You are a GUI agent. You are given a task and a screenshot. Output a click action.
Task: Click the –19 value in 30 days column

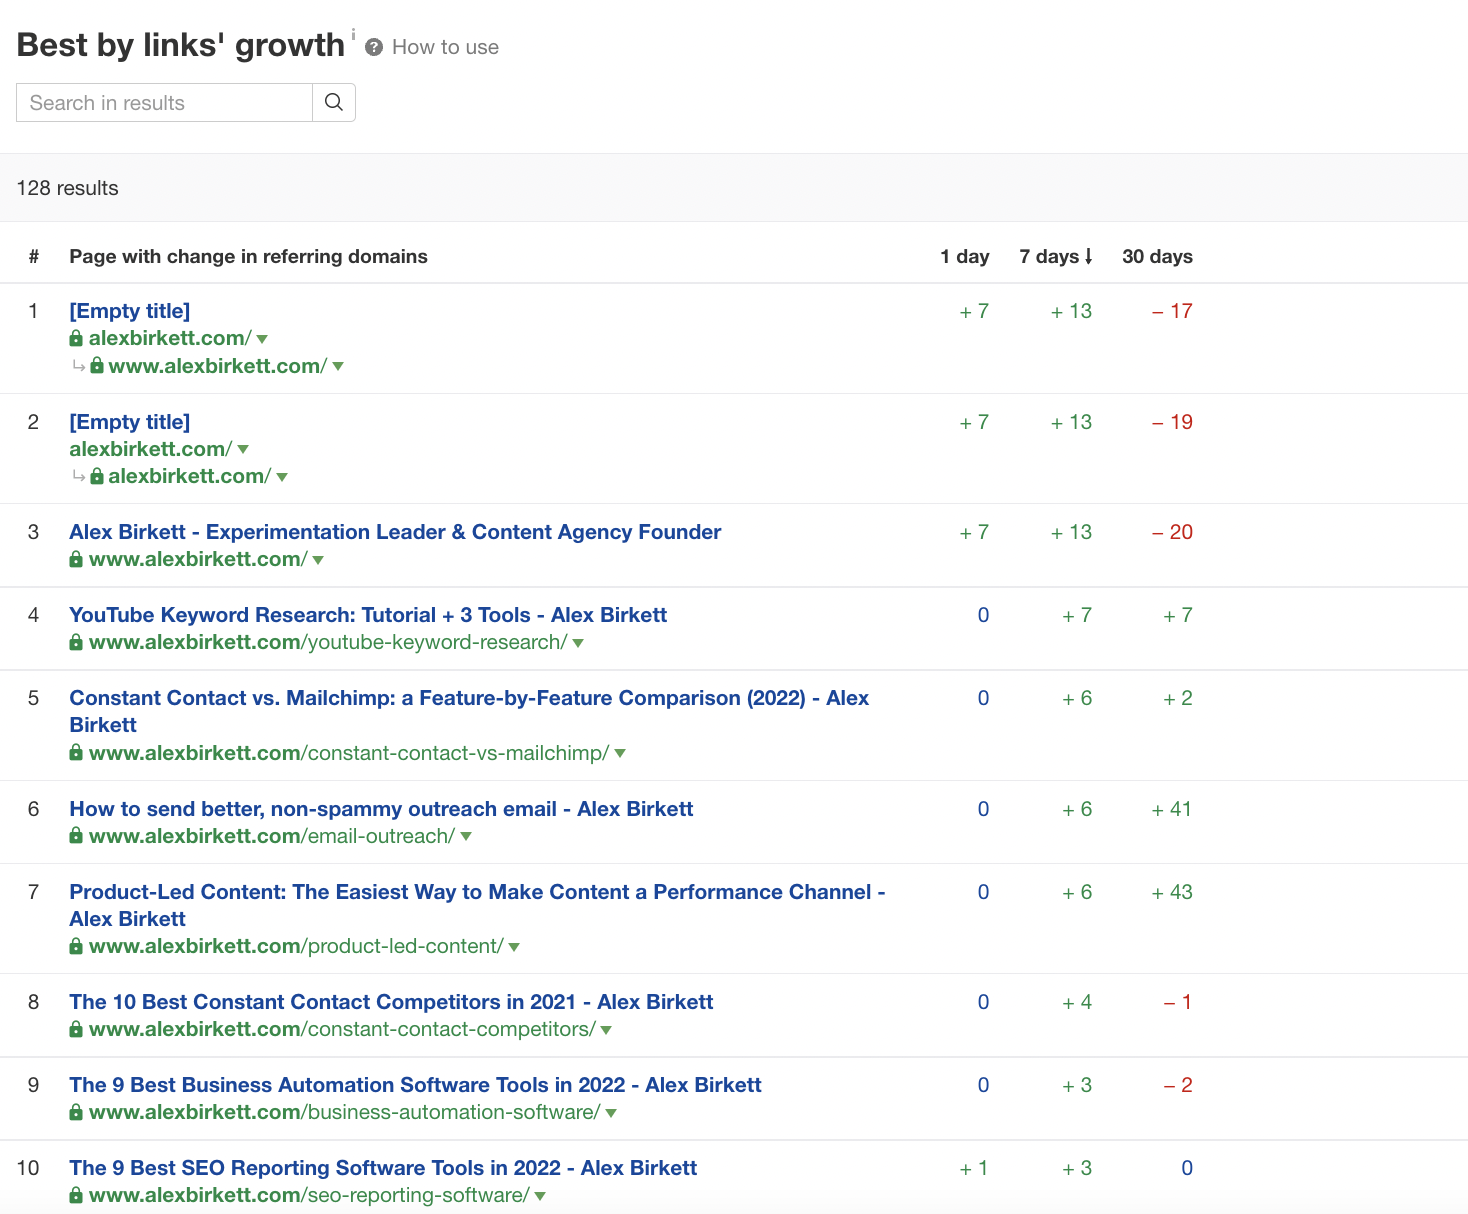1172,422
